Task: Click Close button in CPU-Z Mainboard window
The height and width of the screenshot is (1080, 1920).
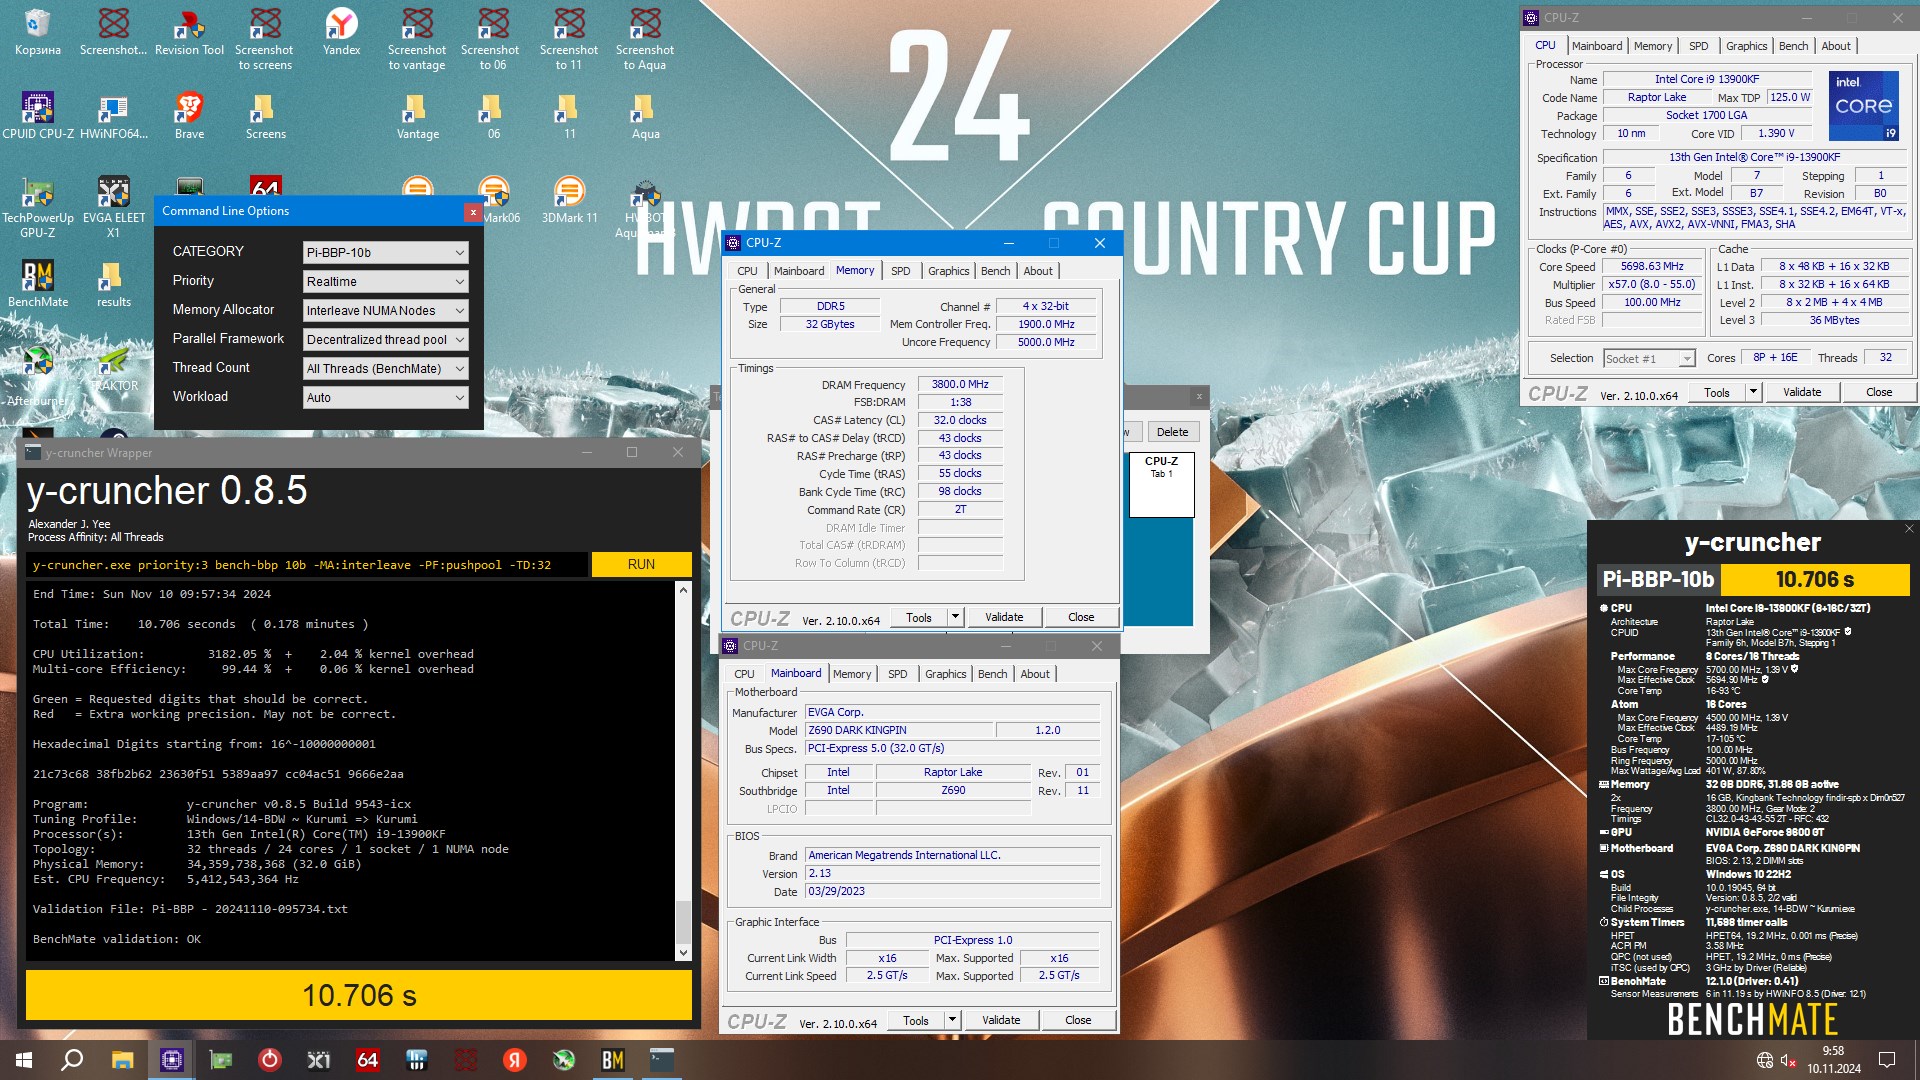Action: tap(1078, 1020)
